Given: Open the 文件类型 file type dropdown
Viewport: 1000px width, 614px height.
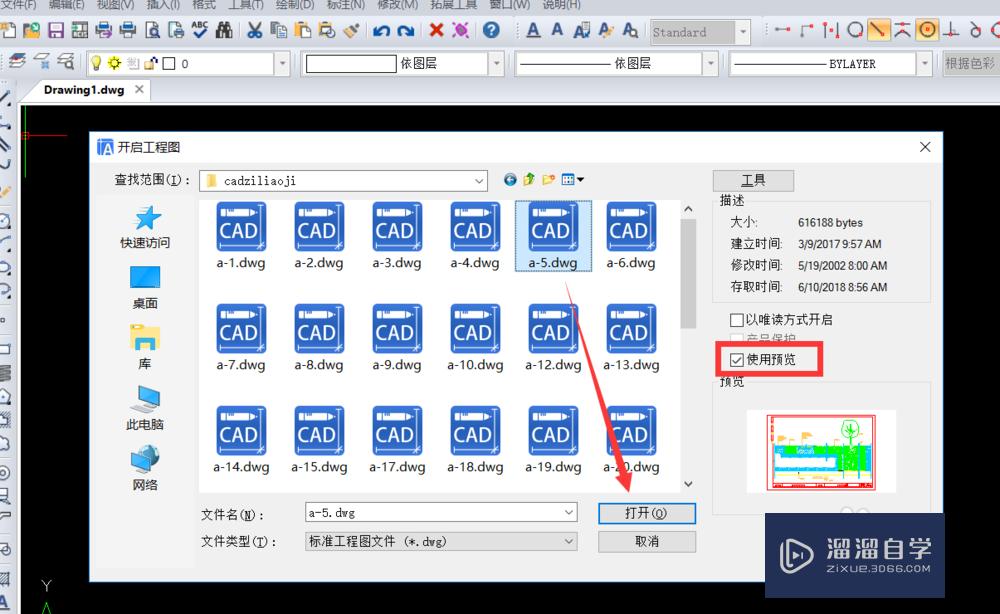Looking at the screenshot, I should tap(569, 540).
